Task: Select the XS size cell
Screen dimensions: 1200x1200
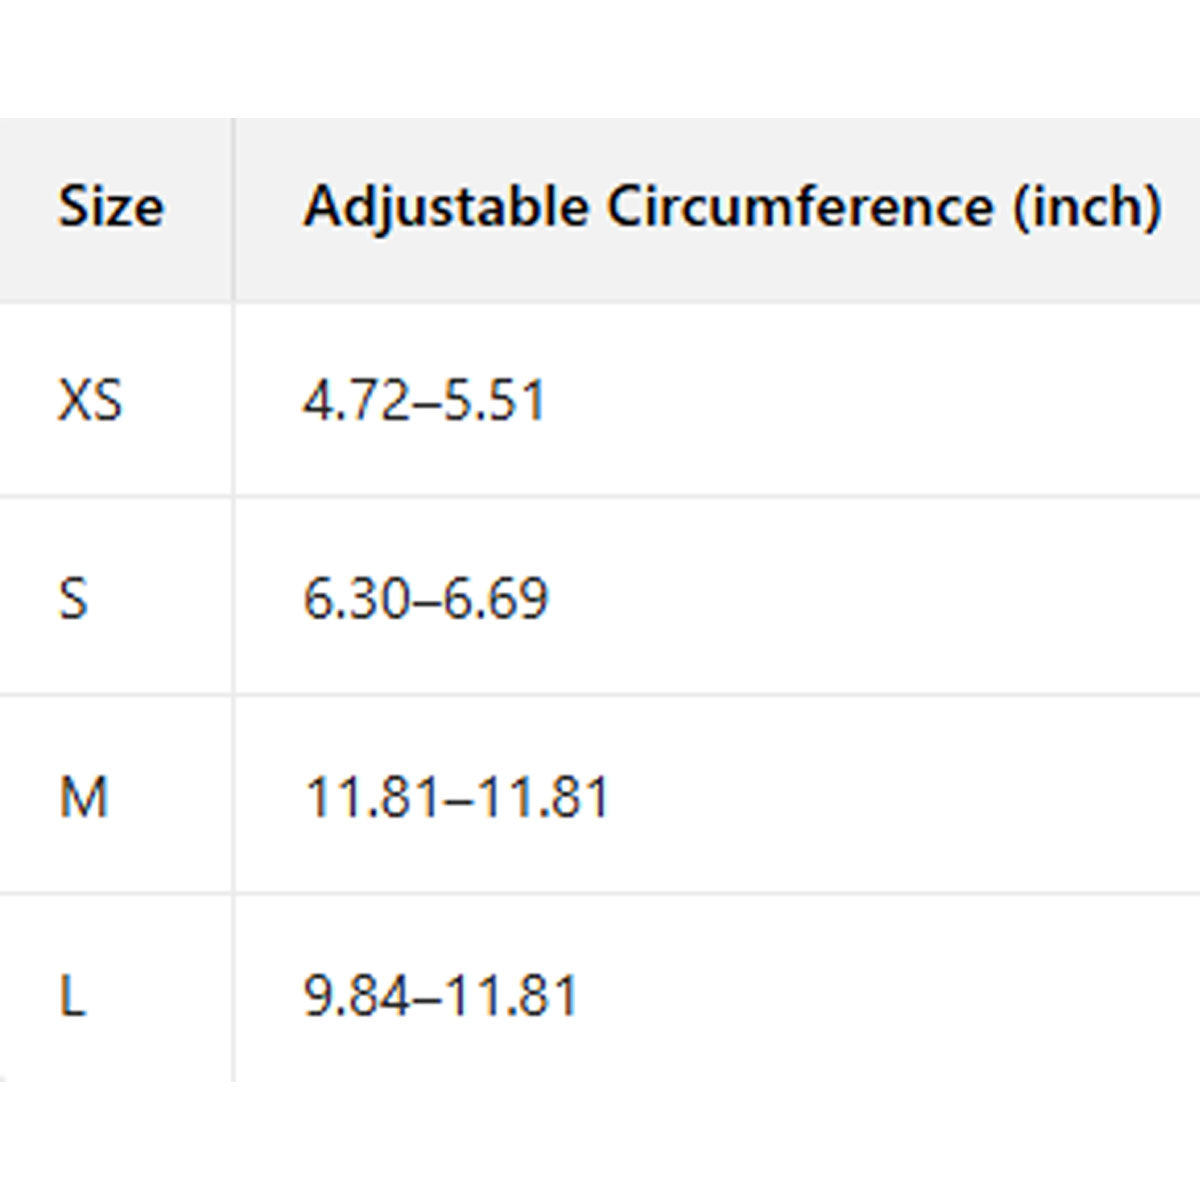Action: tap(90, 401)
